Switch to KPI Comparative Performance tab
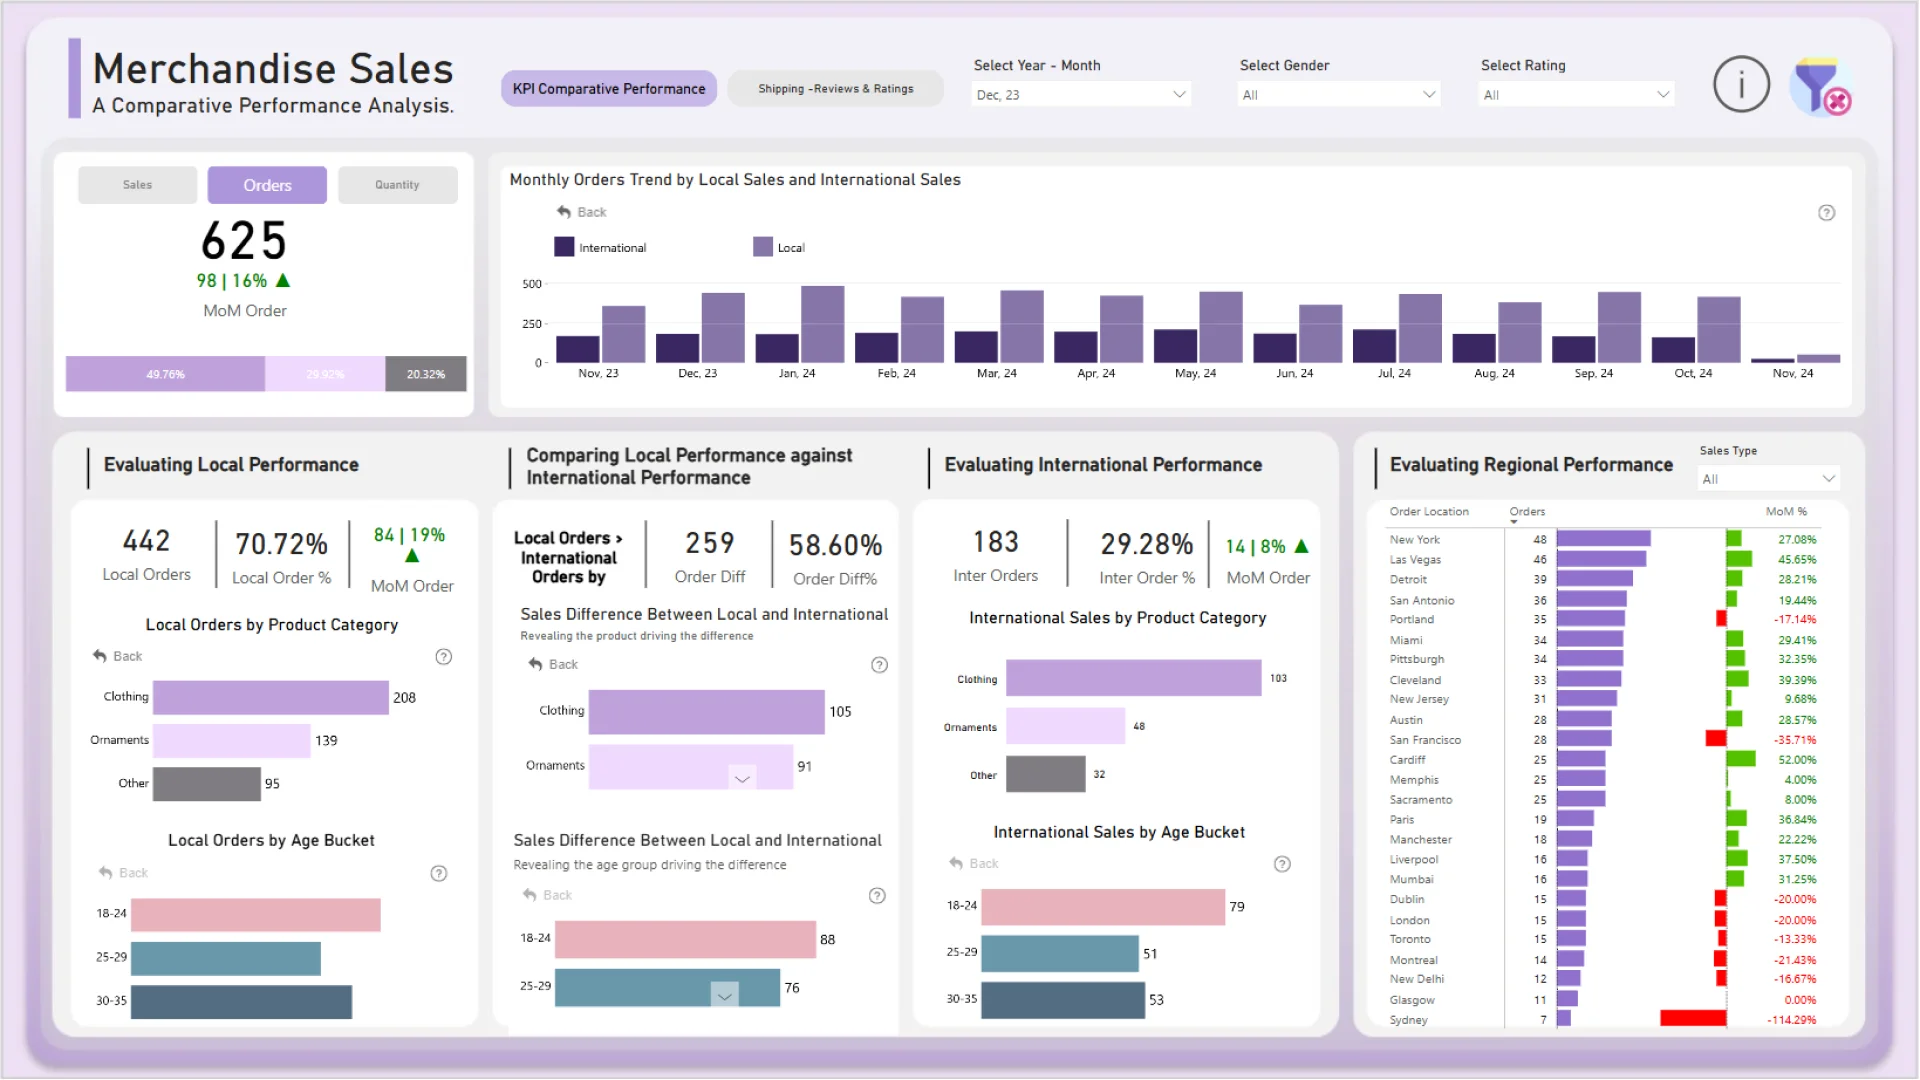1920x1080 pixels. [x=609, y=89]
